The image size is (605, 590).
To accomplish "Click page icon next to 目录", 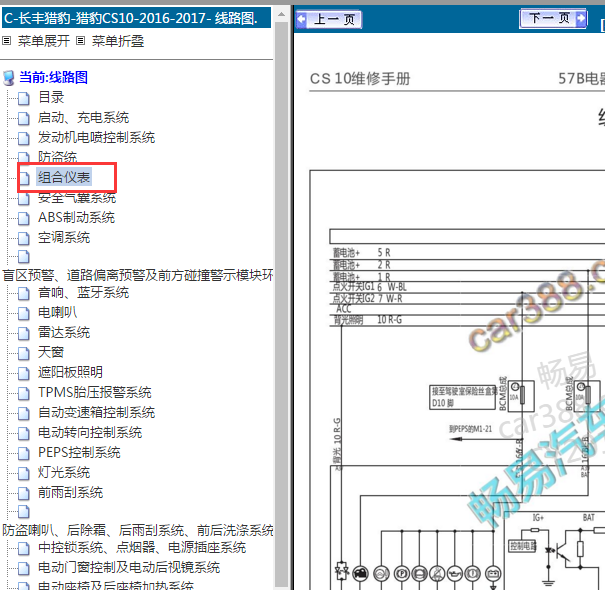I will tap(24, 98).
